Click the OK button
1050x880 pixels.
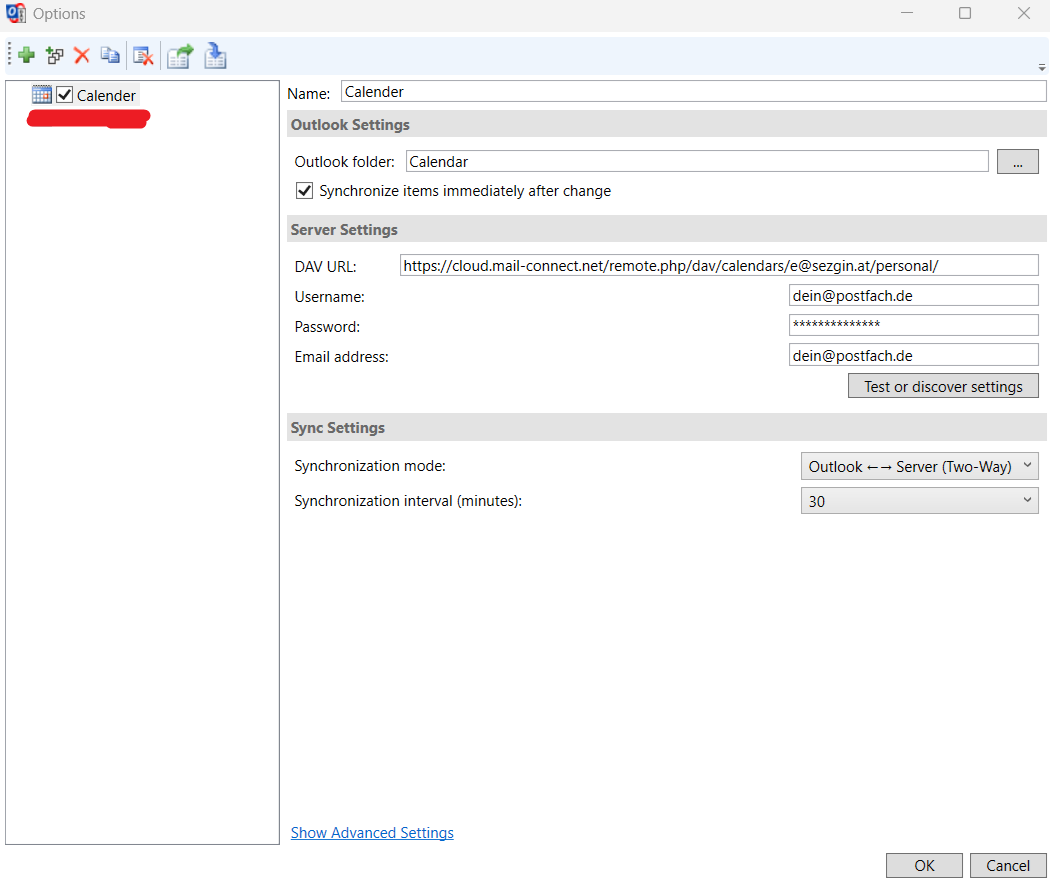point(924,866)
